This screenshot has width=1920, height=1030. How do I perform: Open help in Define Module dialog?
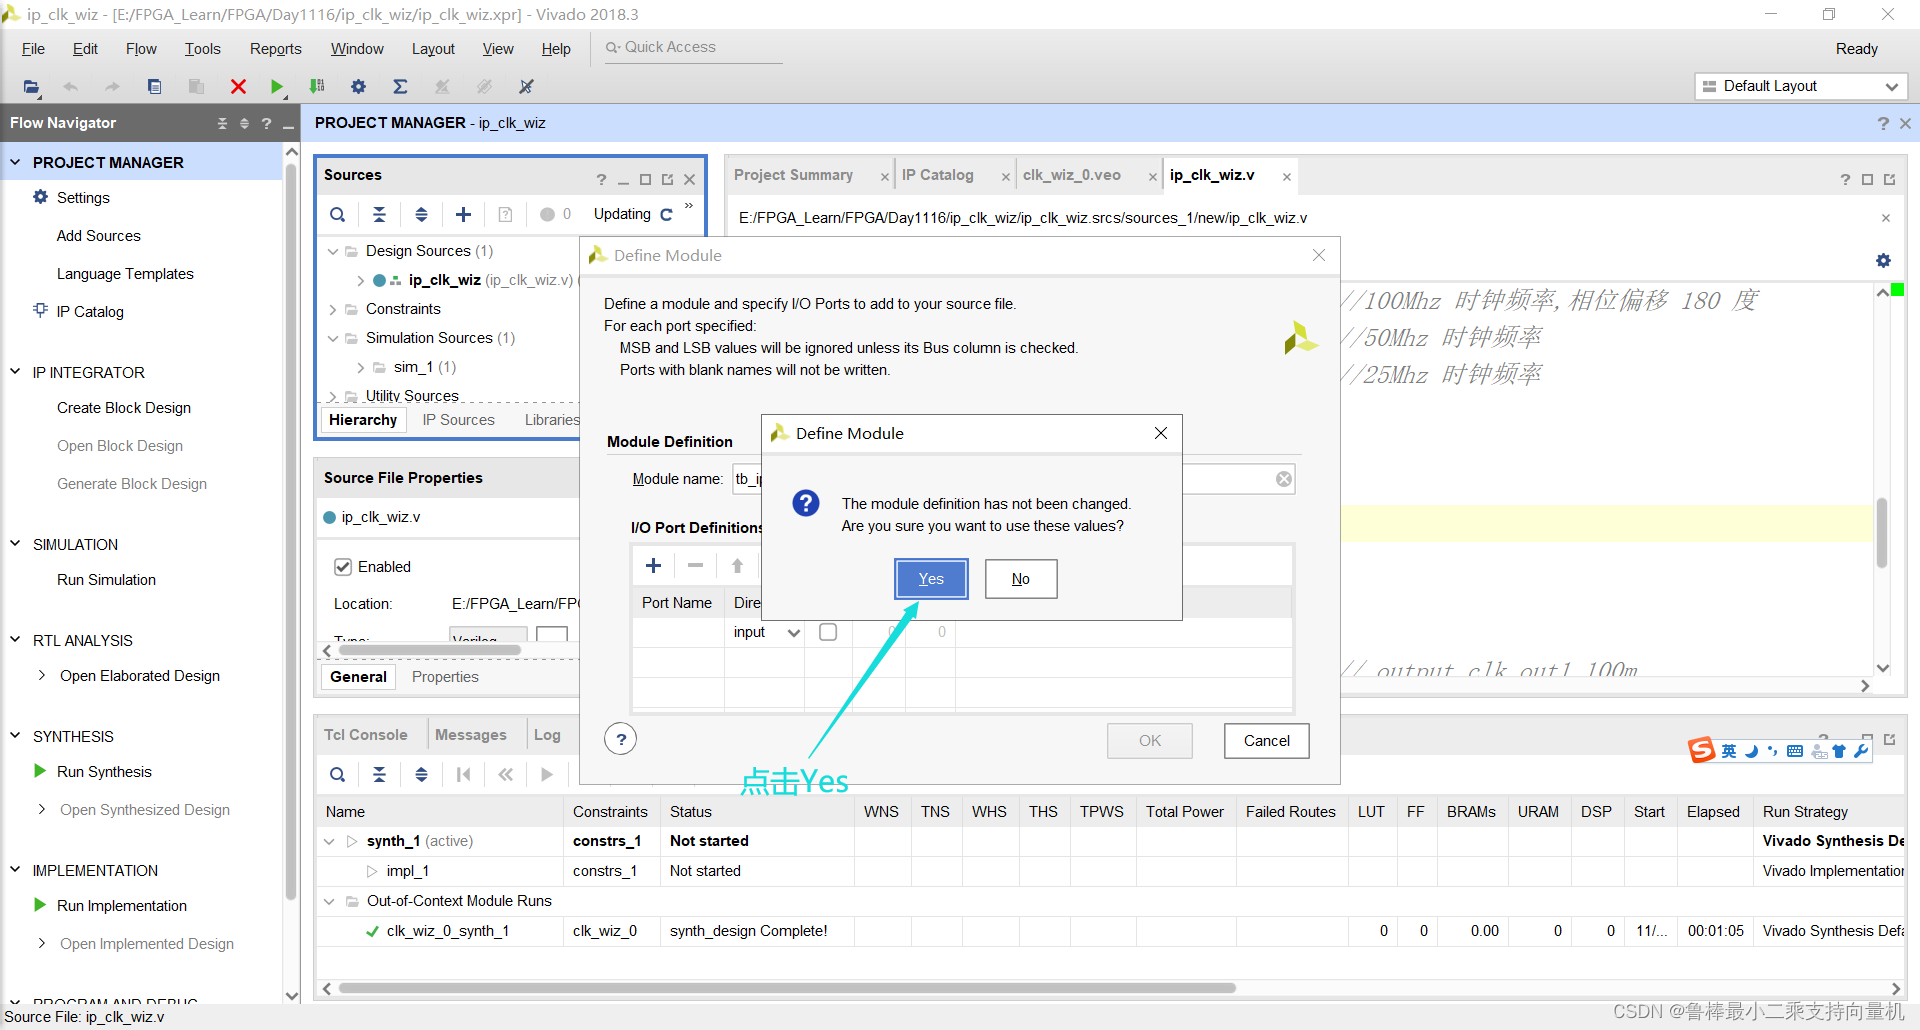pyautogui.click(x=621, y=739)
